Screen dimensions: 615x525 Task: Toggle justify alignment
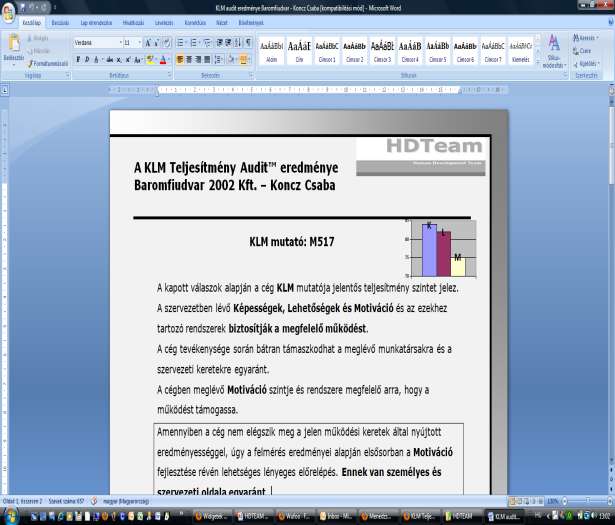coord(207,60)
